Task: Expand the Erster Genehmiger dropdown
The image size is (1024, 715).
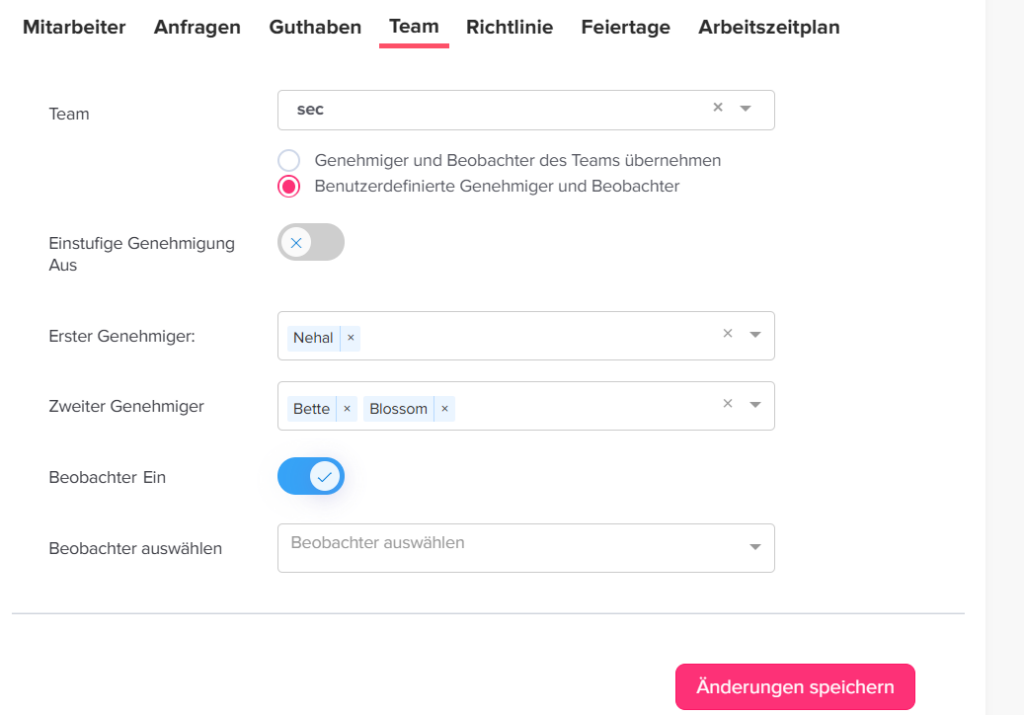Action: (755, 336)
